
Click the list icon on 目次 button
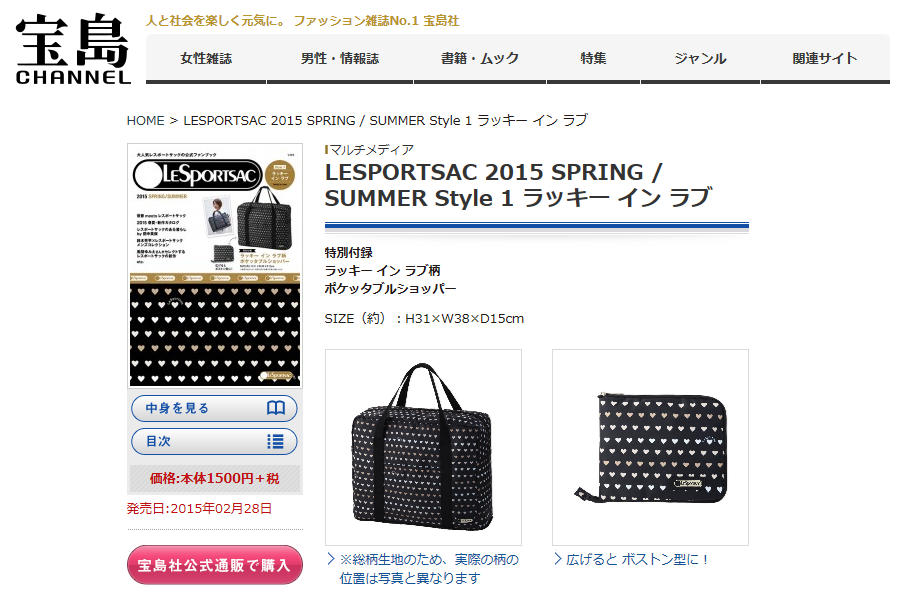pos(275,441)
